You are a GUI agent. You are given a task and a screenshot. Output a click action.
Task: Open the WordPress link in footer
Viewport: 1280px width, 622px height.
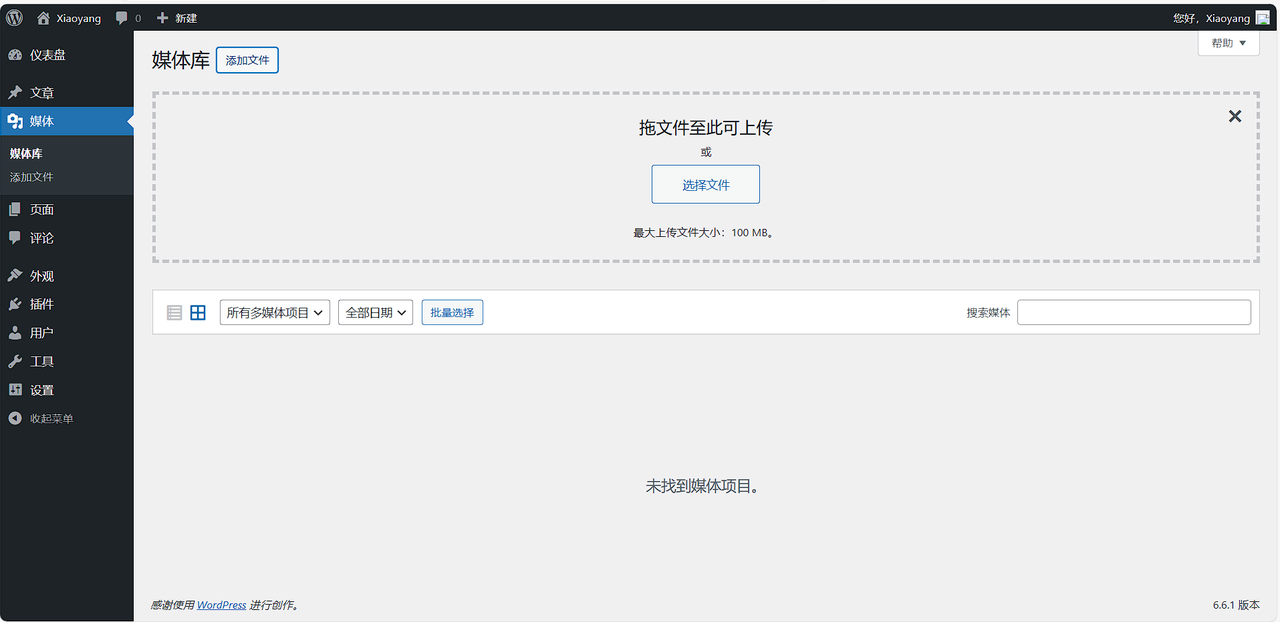tap(221, 605)
